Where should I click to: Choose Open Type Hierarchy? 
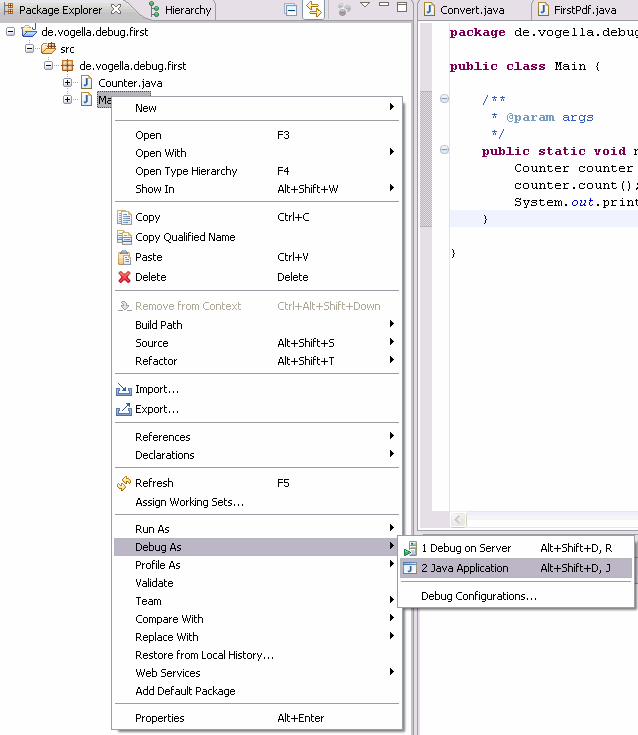[257, 171]
